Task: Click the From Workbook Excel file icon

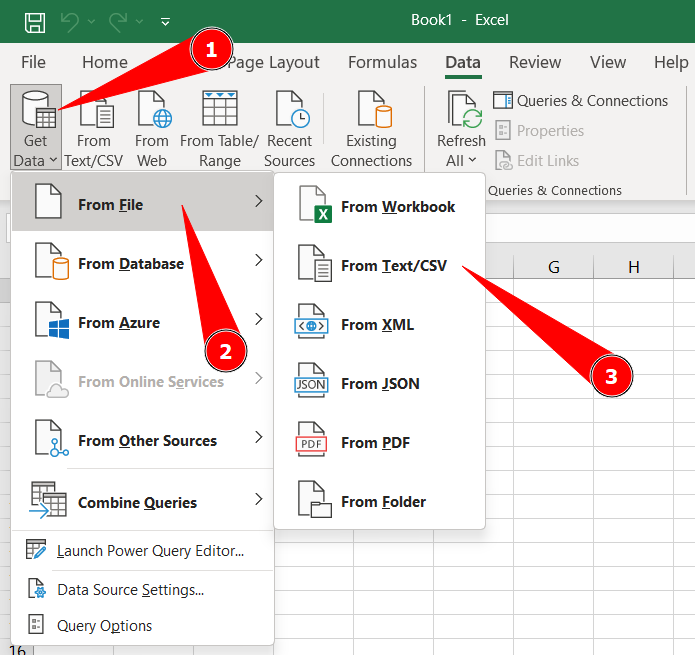Action: pos(315,205)
